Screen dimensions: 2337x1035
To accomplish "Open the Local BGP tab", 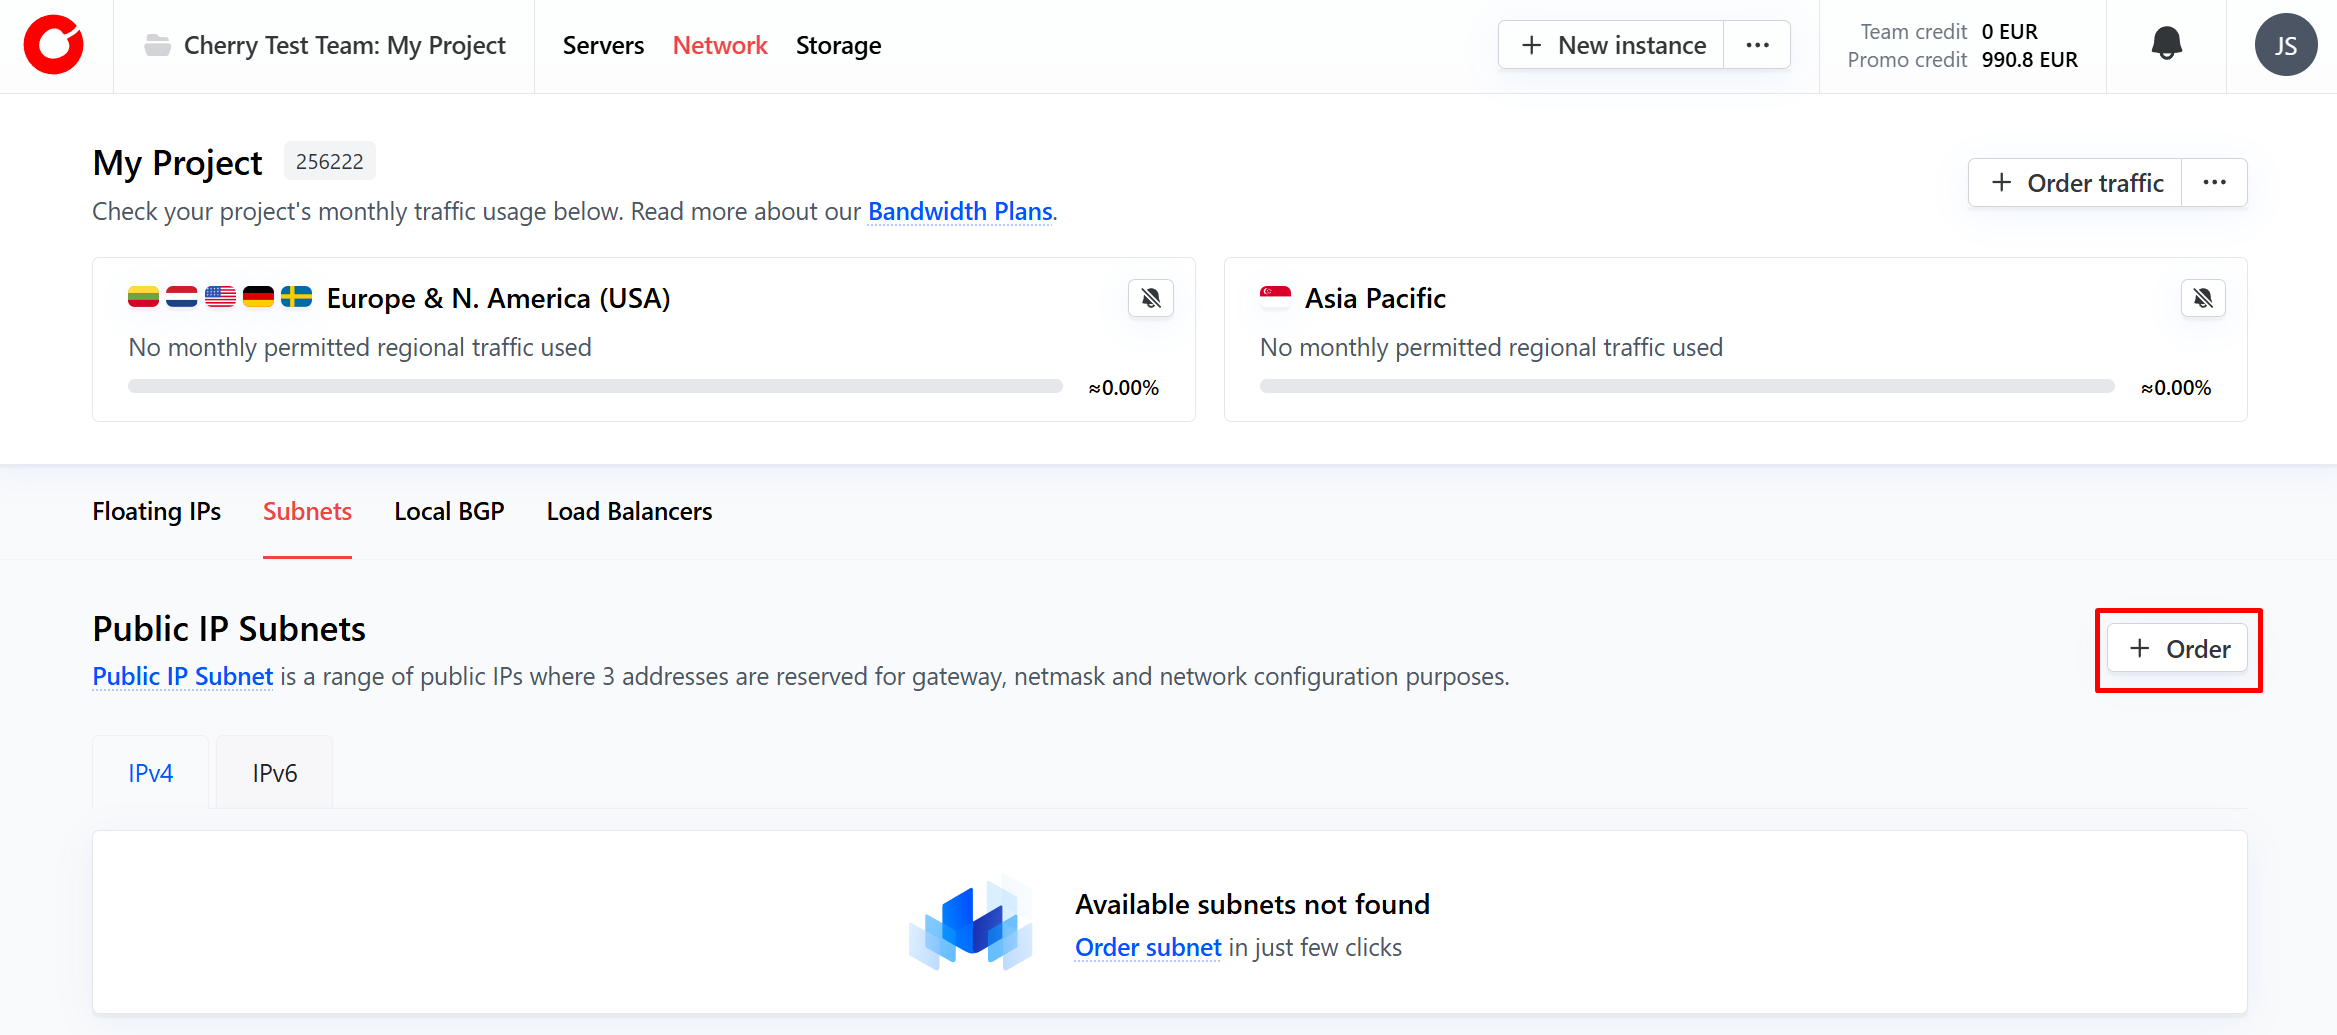I will coord(449,511).
